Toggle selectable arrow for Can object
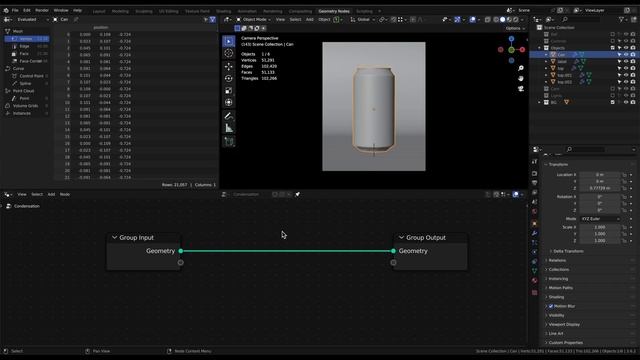Viewport: 640px width, 360px height. pos(619,55)
